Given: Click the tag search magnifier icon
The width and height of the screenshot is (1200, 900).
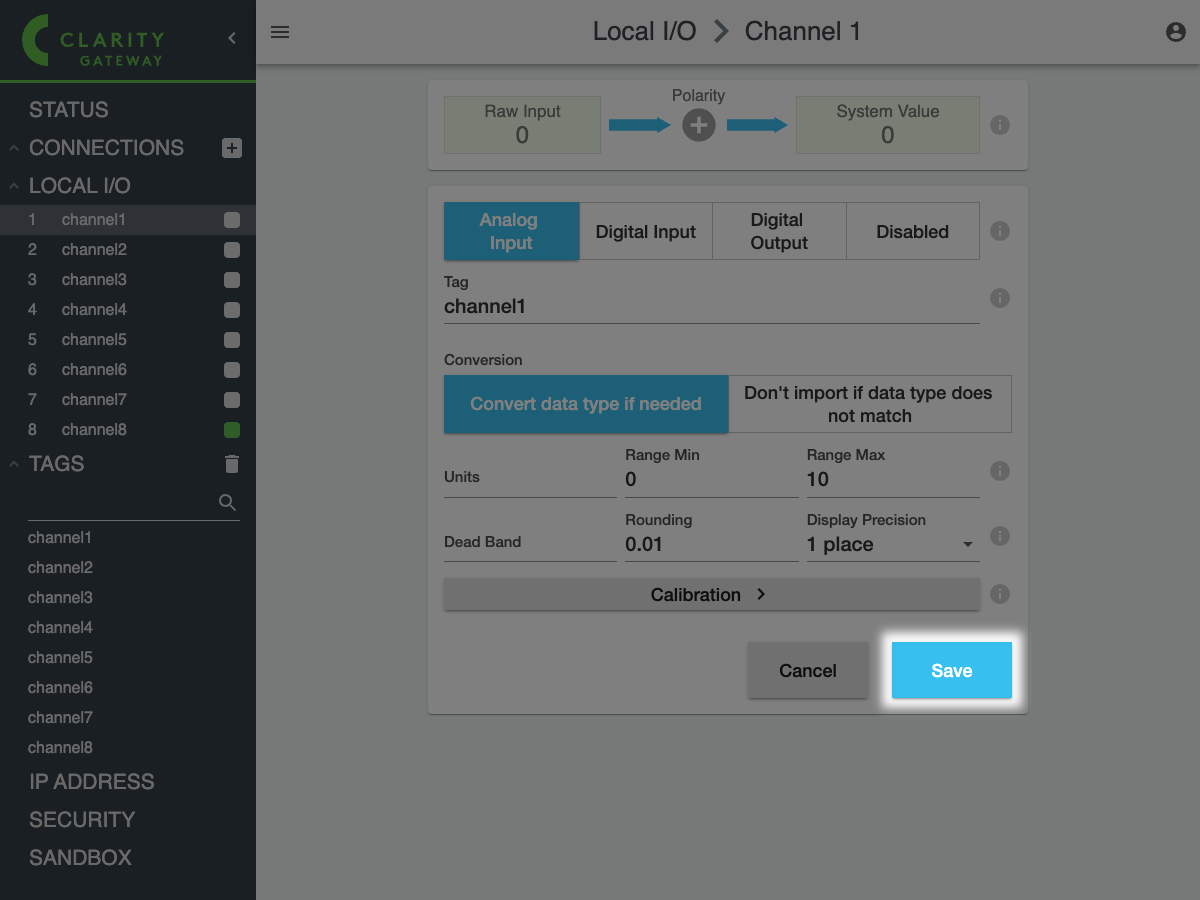Looking at the screenshot, I should (x=228, y=502).
